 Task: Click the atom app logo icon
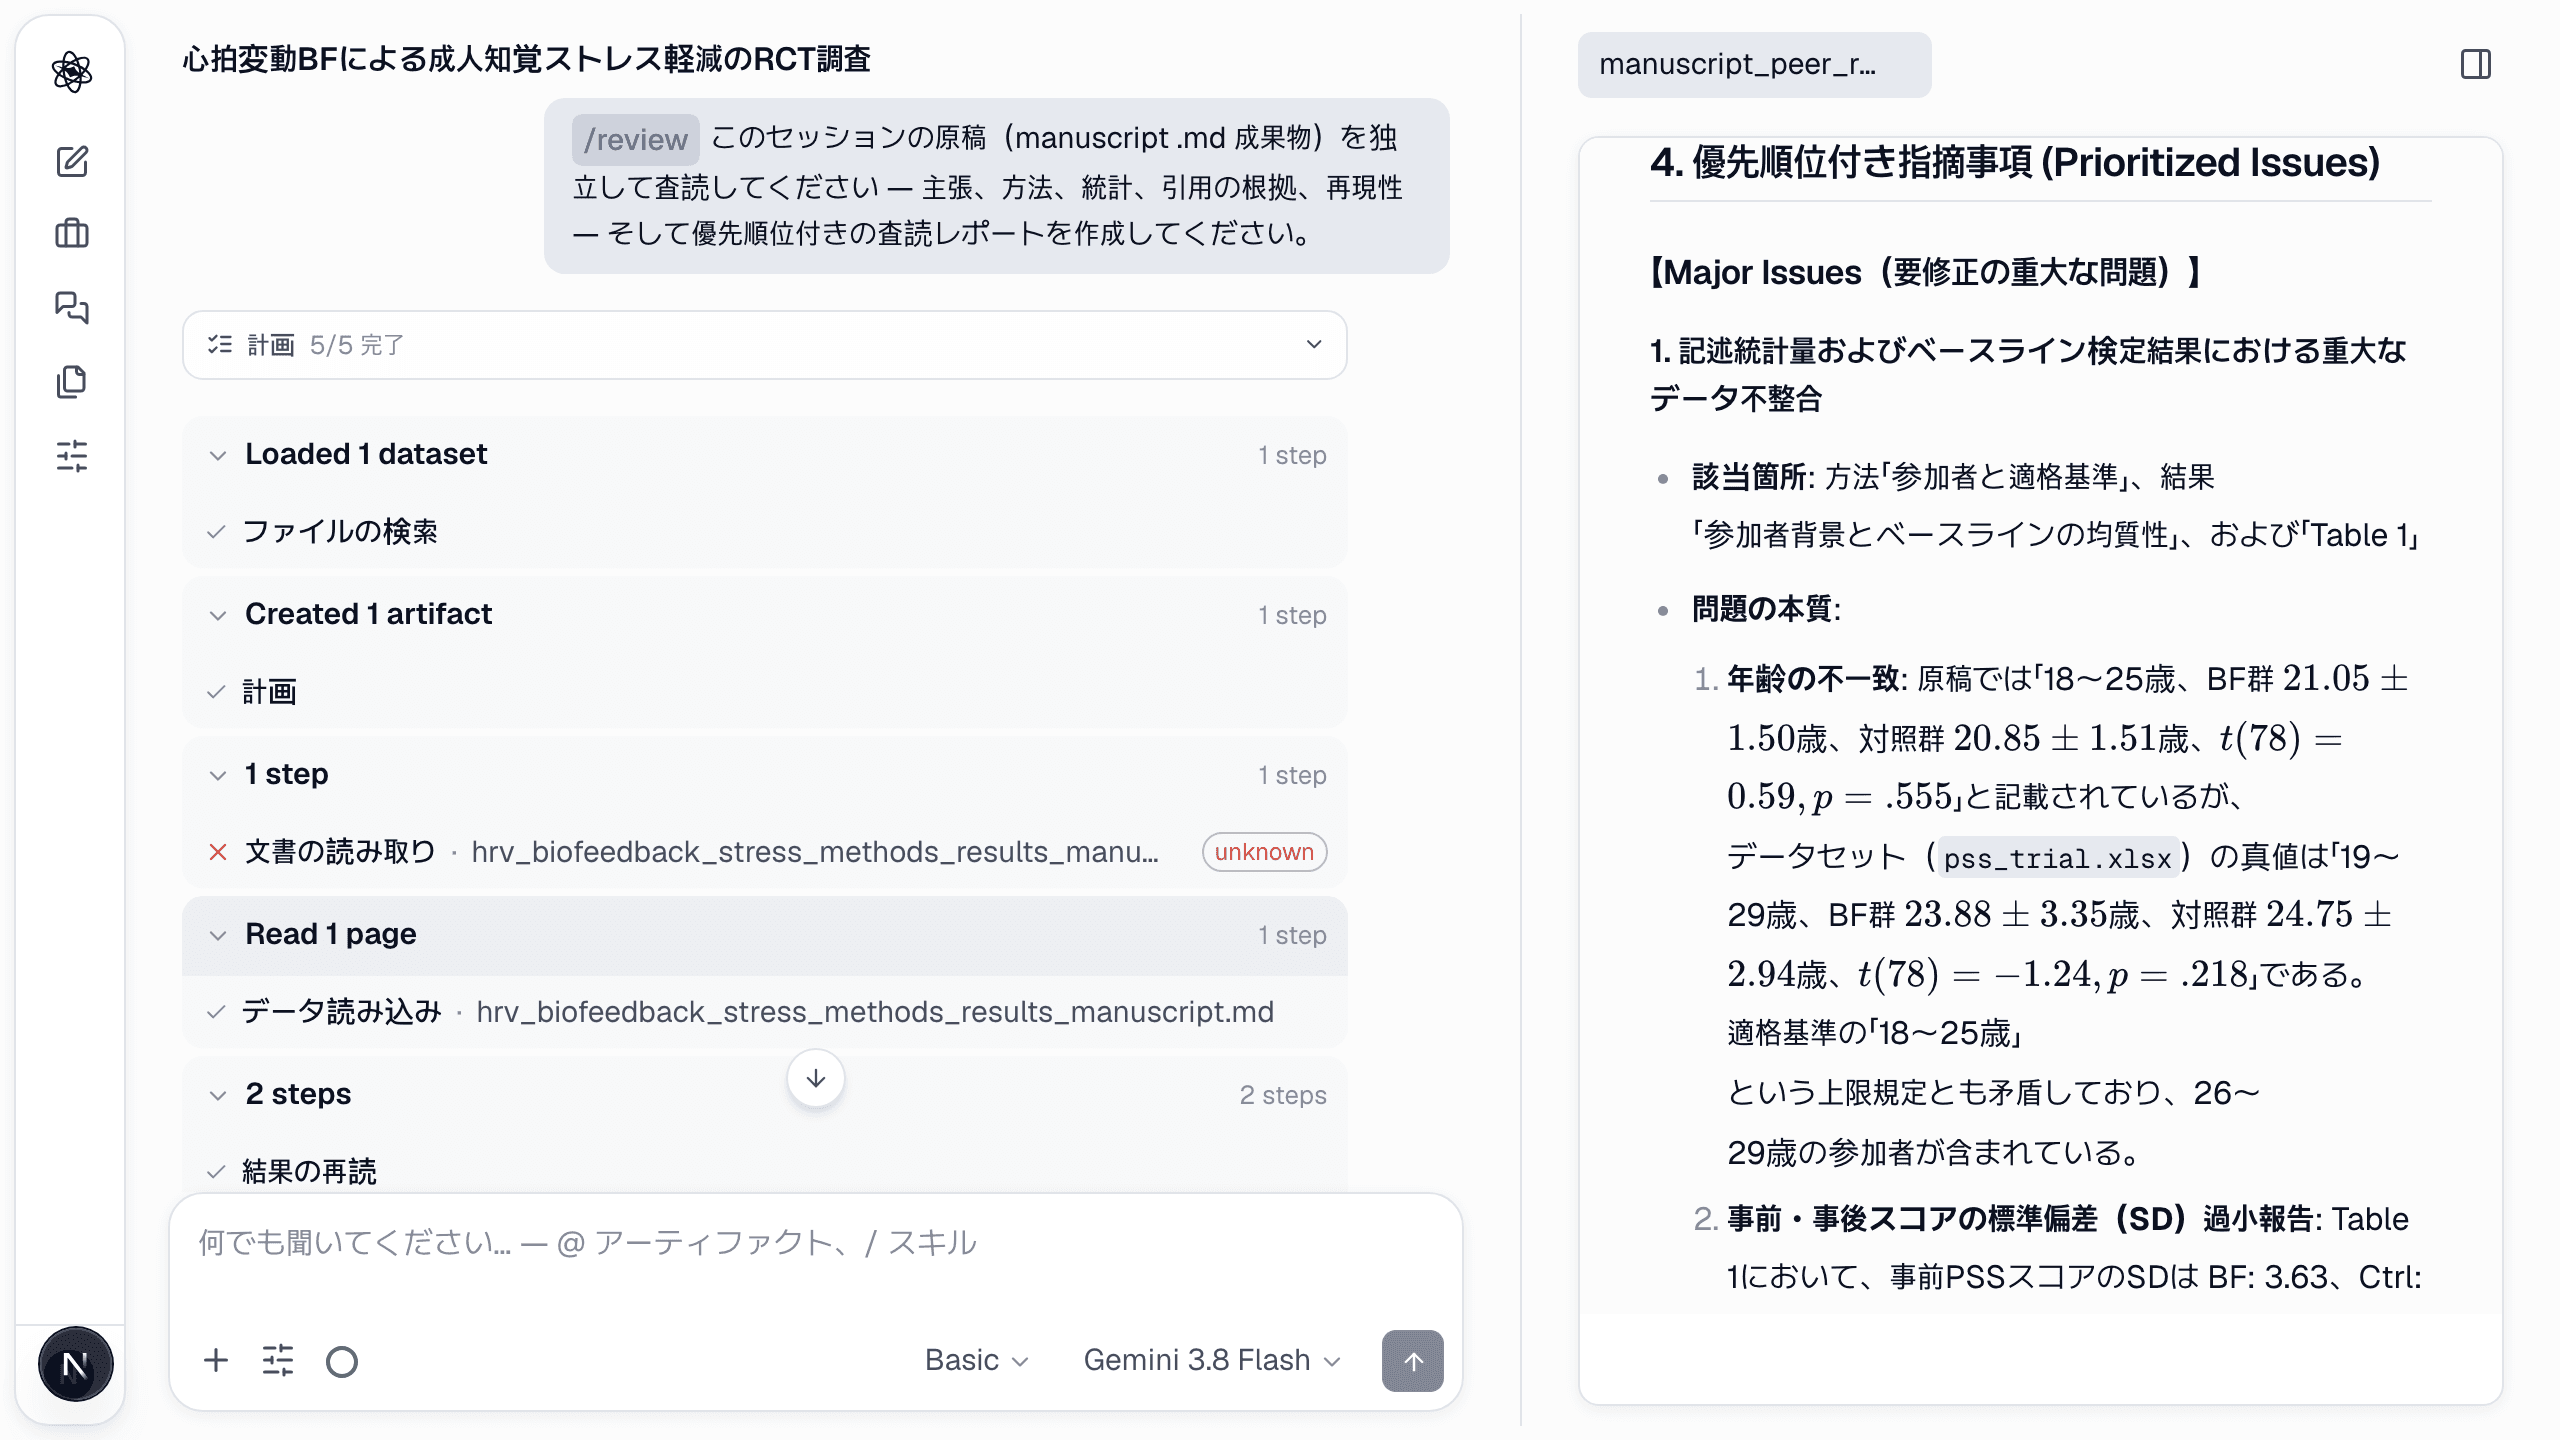pyautogui.click(x=72, y=72)
